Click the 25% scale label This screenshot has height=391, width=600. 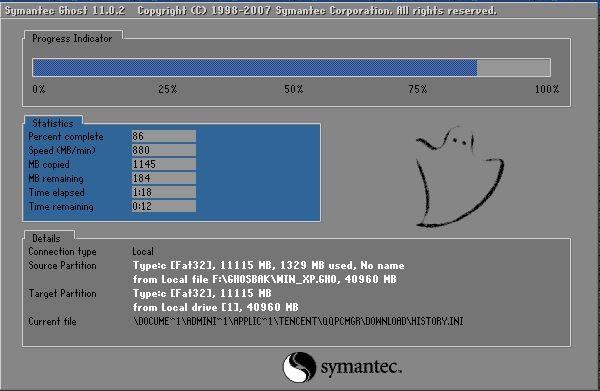point(168,89)
